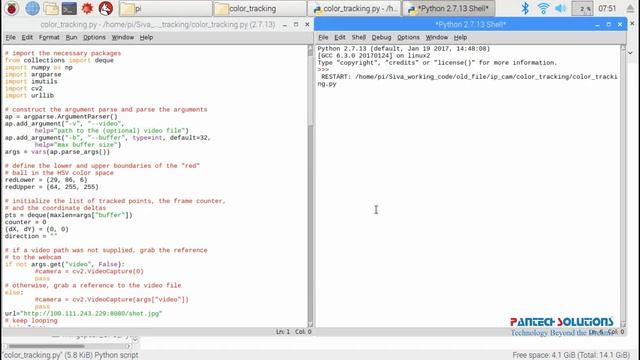Open the editor's Run menu
Image resolution: width=640 pixels, height=360 pixels.
point(71,37)
